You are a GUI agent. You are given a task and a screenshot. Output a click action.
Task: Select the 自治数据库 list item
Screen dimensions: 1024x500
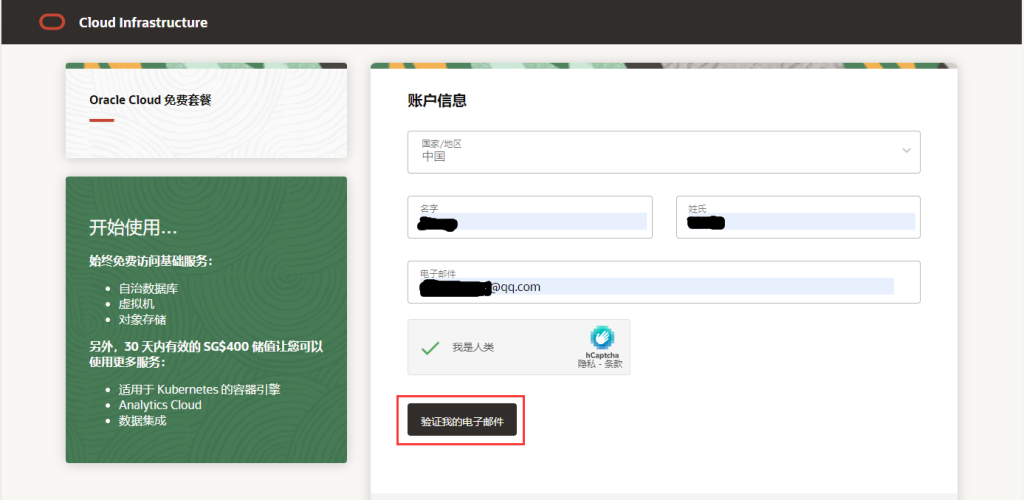coord(148,289)
